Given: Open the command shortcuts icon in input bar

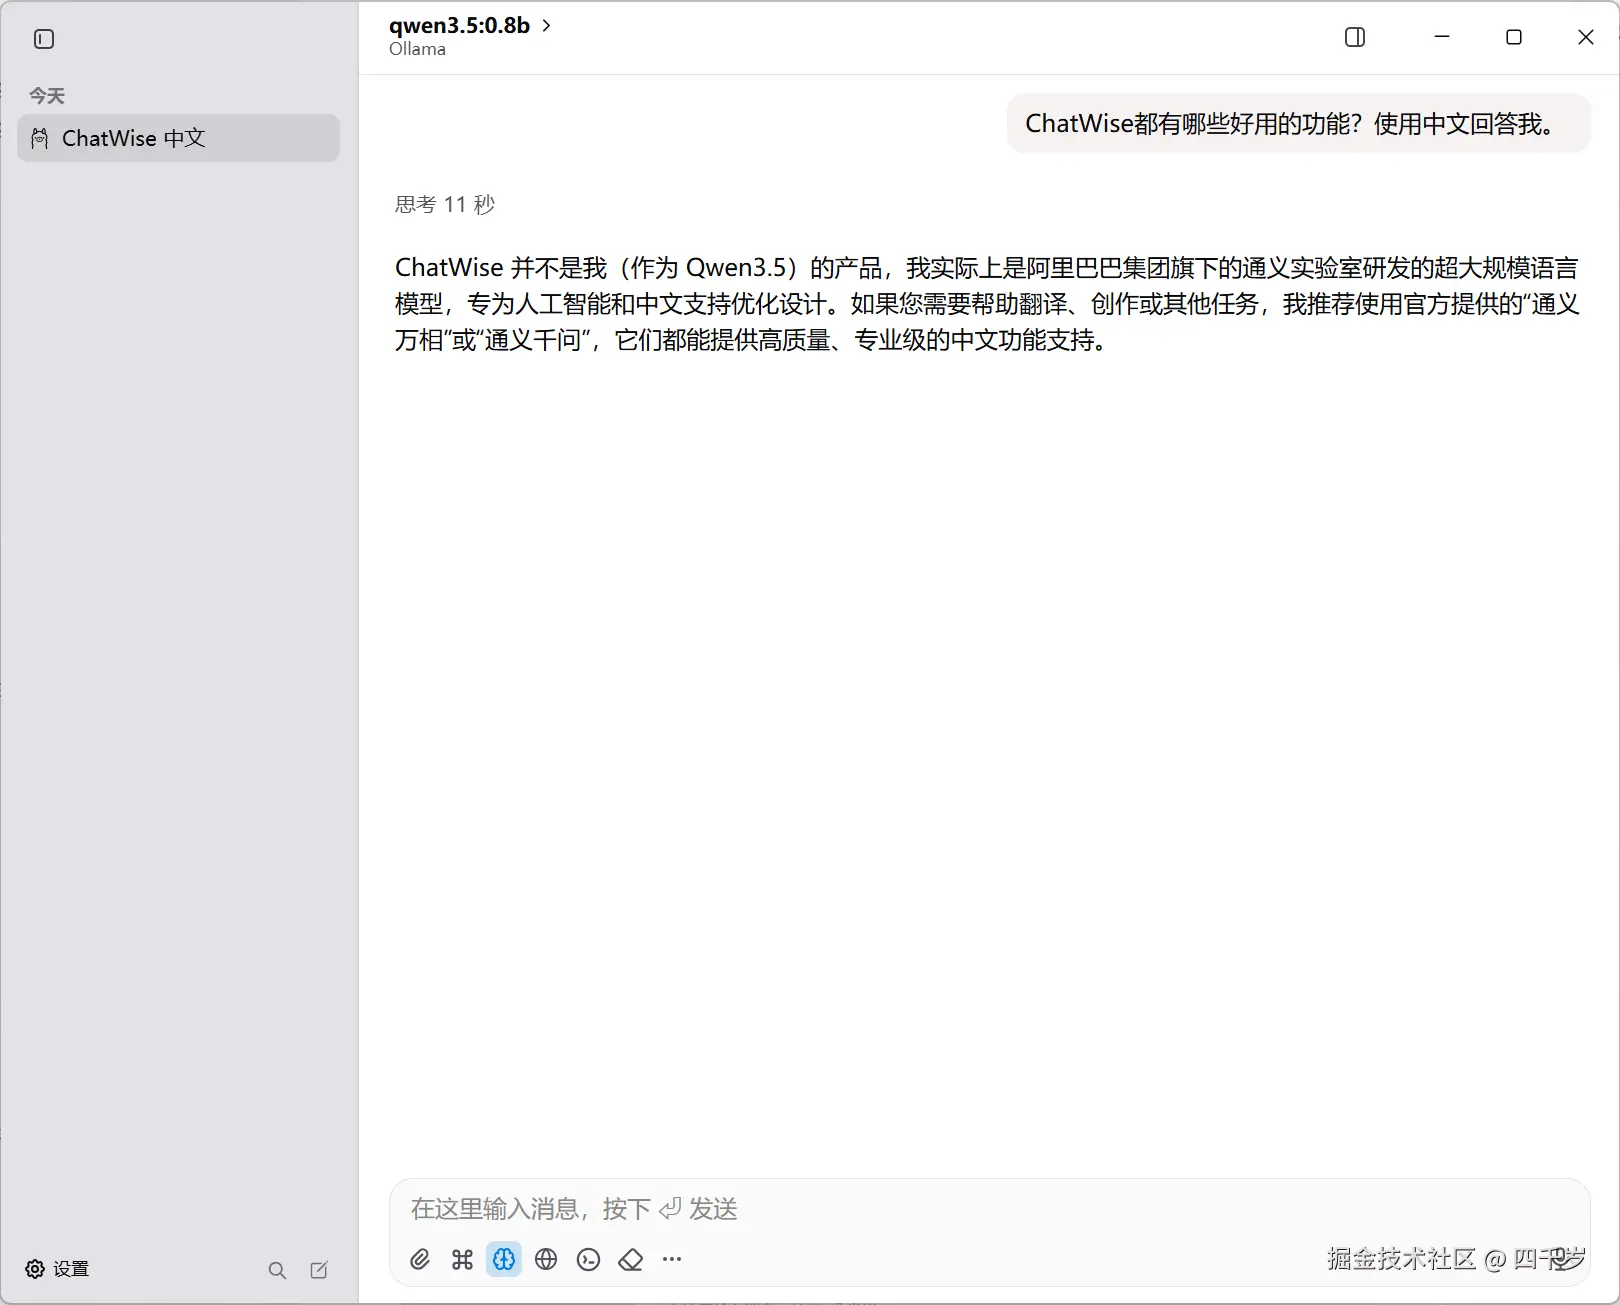Looking at the screenshot, I should tap(462, 1259).
